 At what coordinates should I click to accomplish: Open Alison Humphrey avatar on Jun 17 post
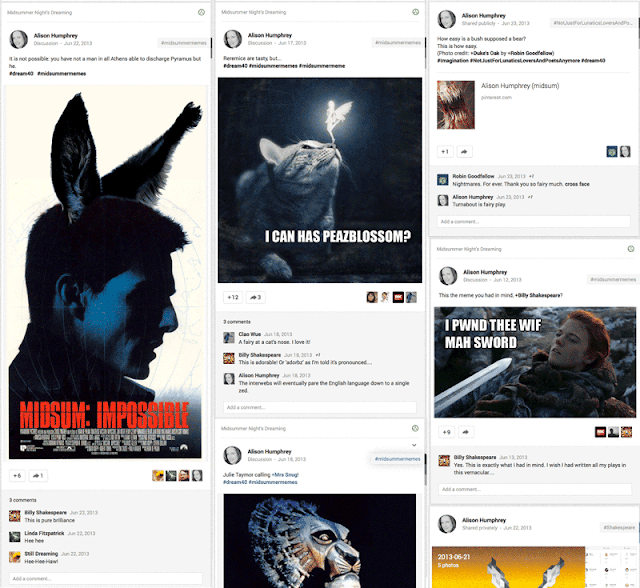pyautogui.click(x=233, y=39)
